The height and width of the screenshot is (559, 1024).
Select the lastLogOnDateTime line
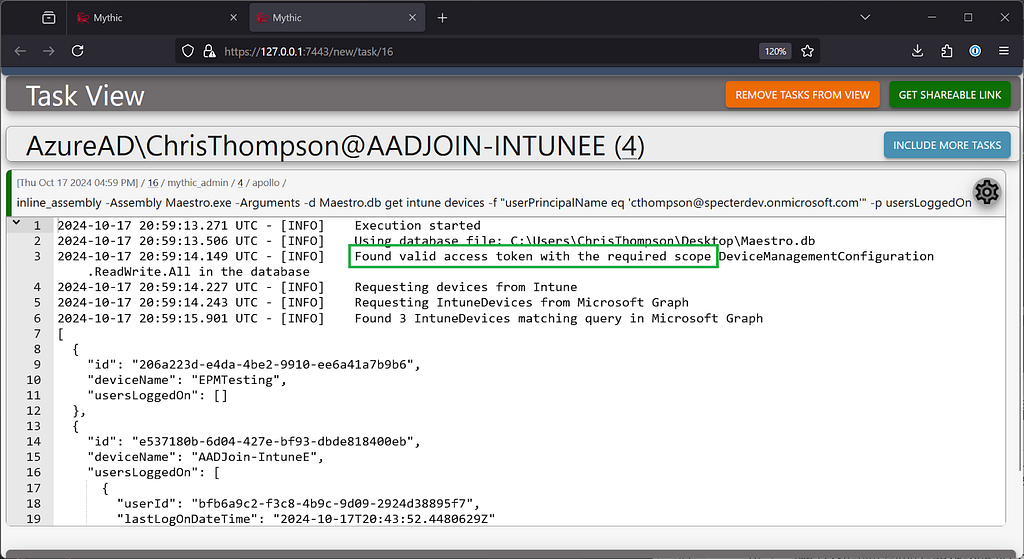coord(306,519)
